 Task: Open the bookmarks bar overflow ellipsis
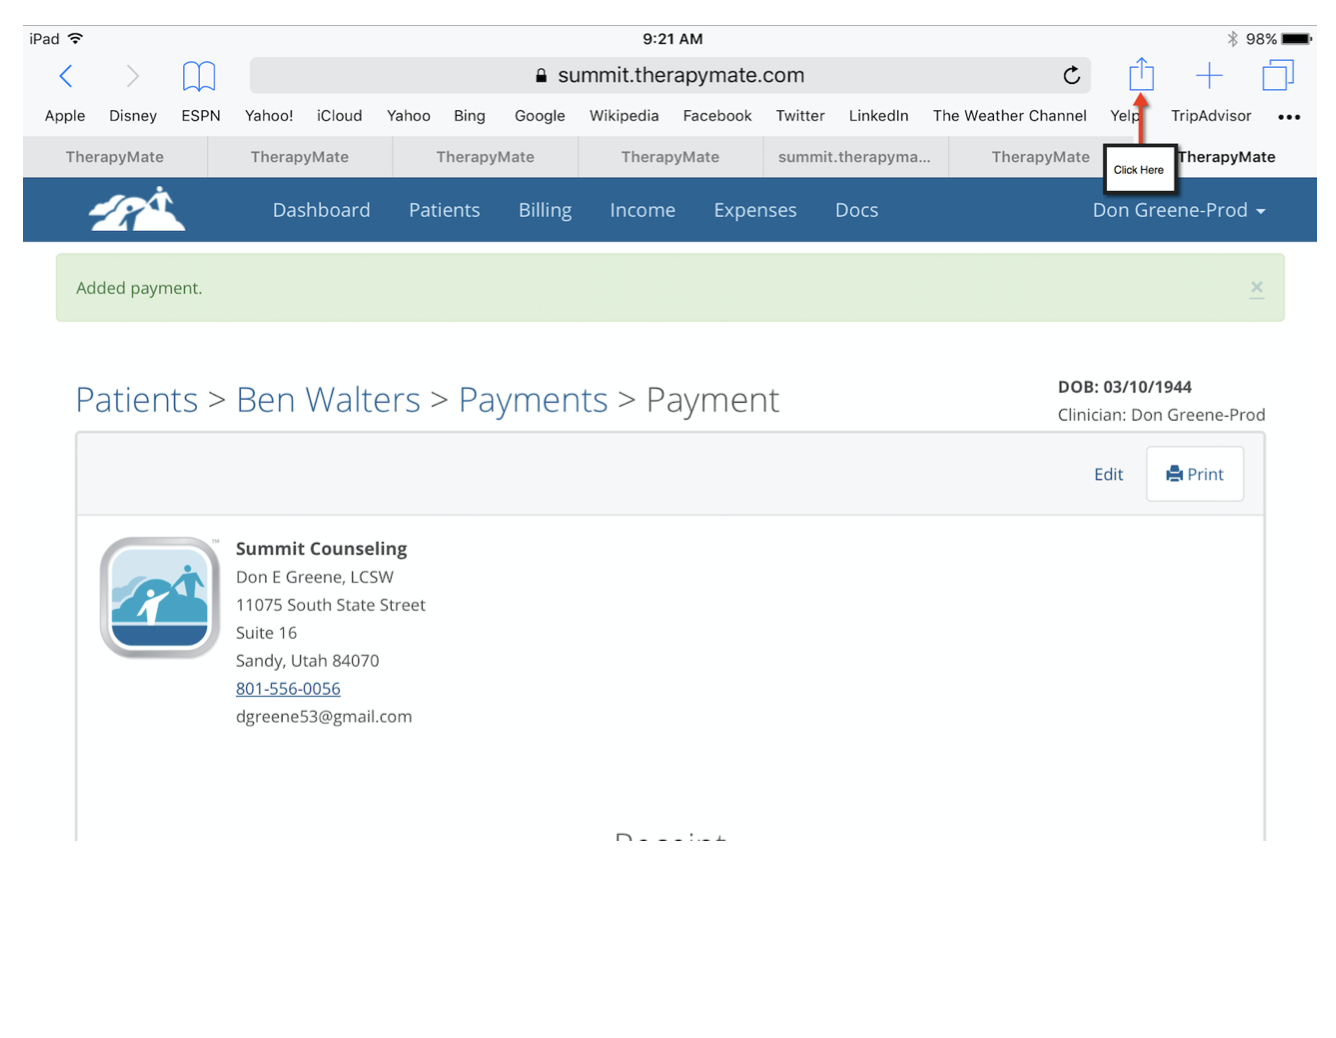[x=1289, y=117]
